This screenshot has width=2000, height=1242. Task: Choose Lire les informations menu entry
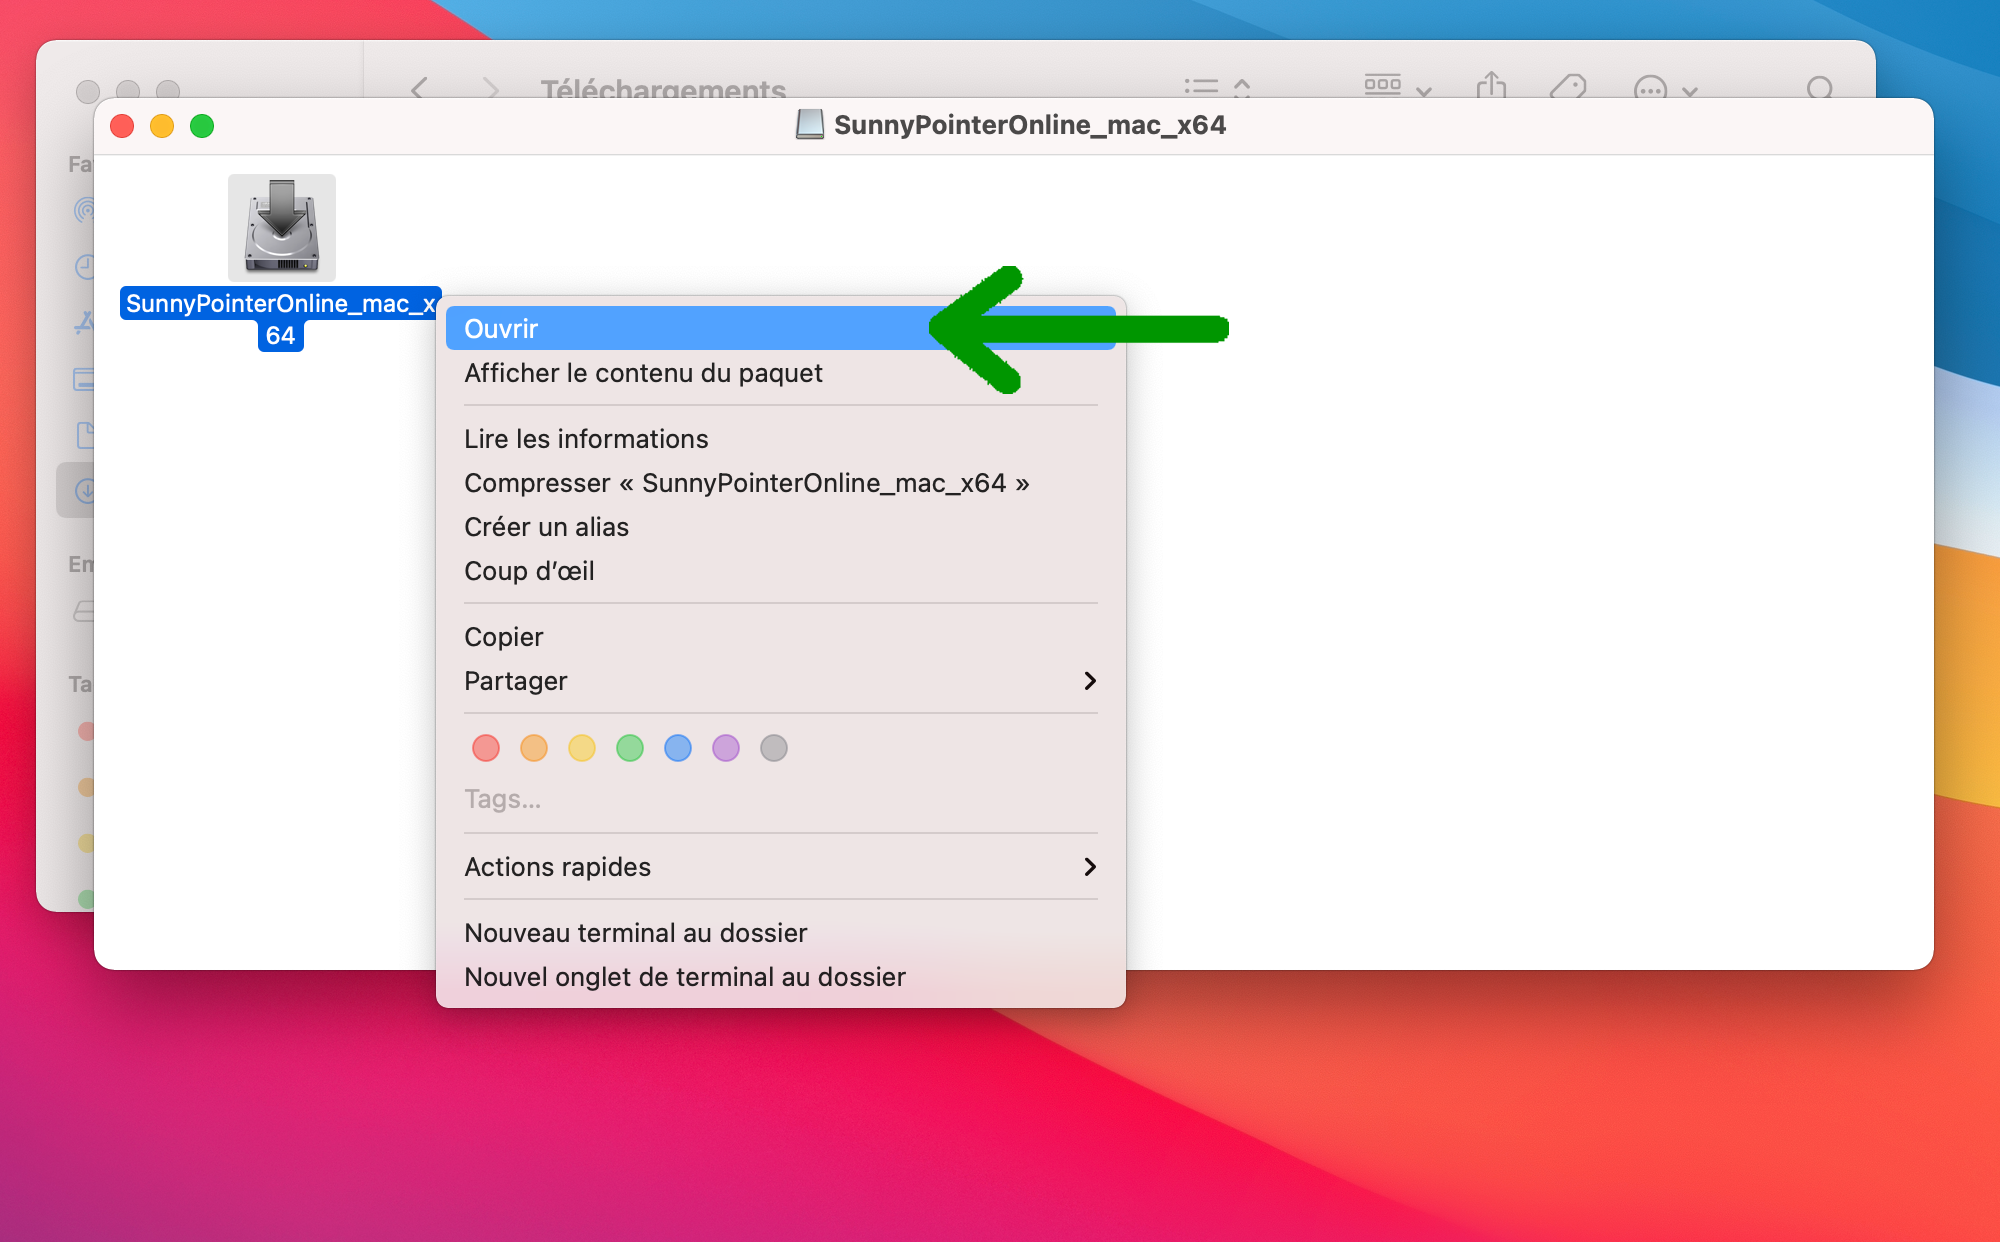point(586,439)
